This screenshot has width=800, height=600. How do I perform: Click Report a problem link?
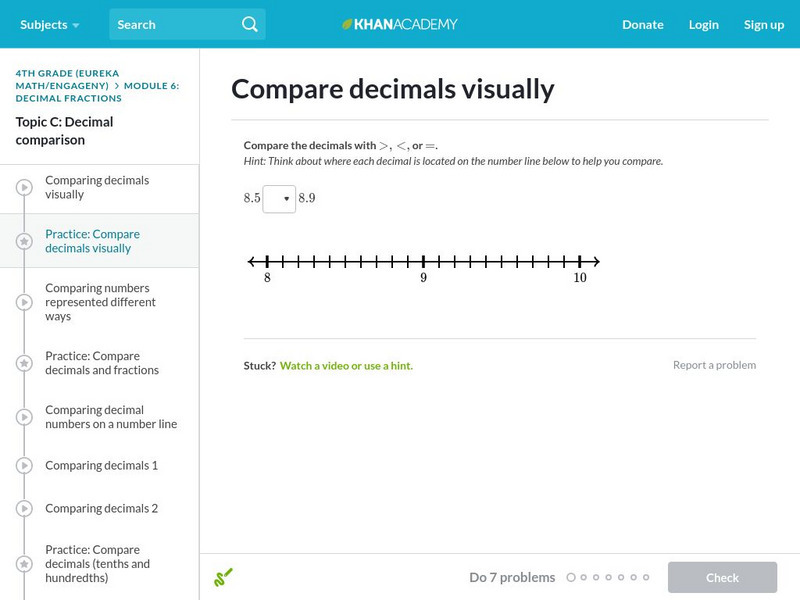714,365
